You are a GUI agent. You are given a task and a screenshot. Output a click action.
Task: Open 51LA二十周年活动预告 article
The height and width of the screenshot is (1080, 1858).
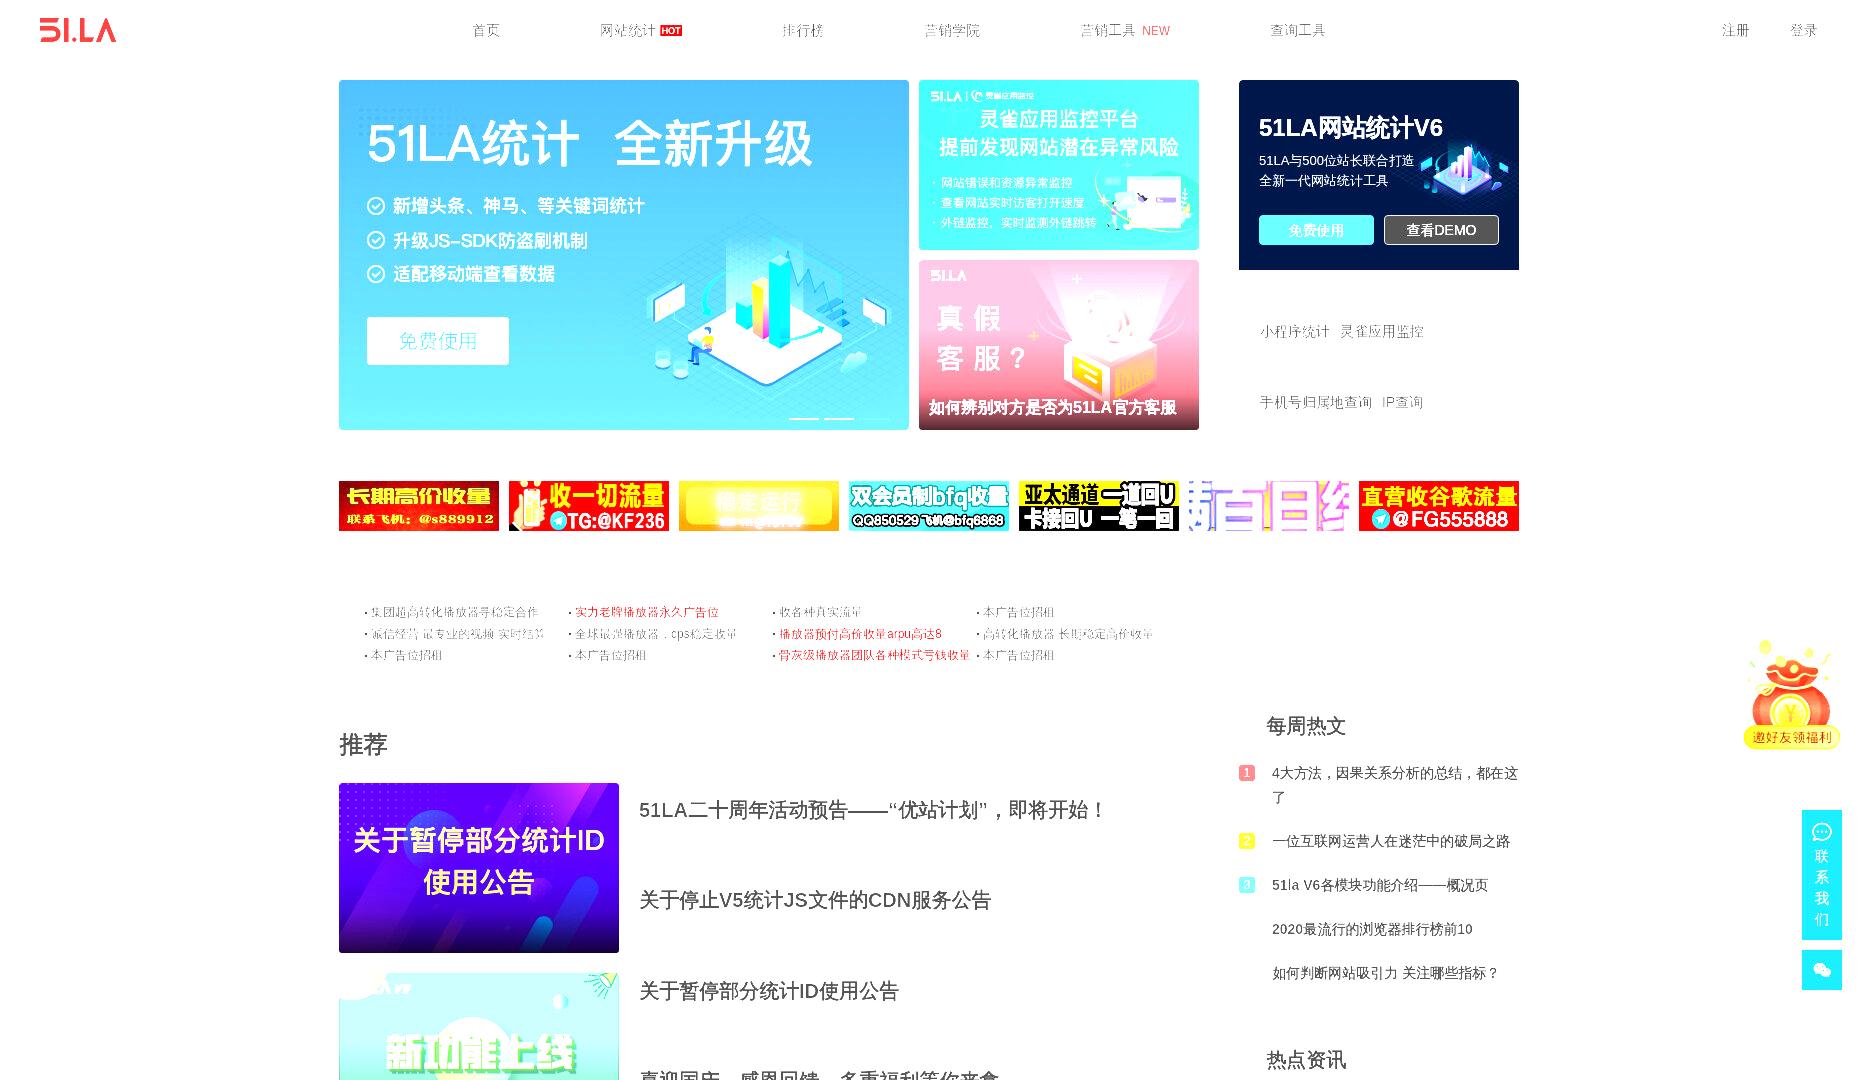tap(873, 810)
